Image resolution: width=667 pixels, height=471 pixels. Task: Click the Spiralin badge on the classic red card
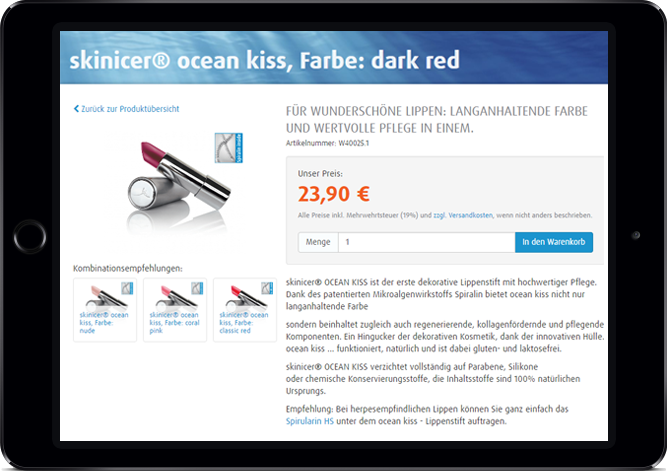267,288
